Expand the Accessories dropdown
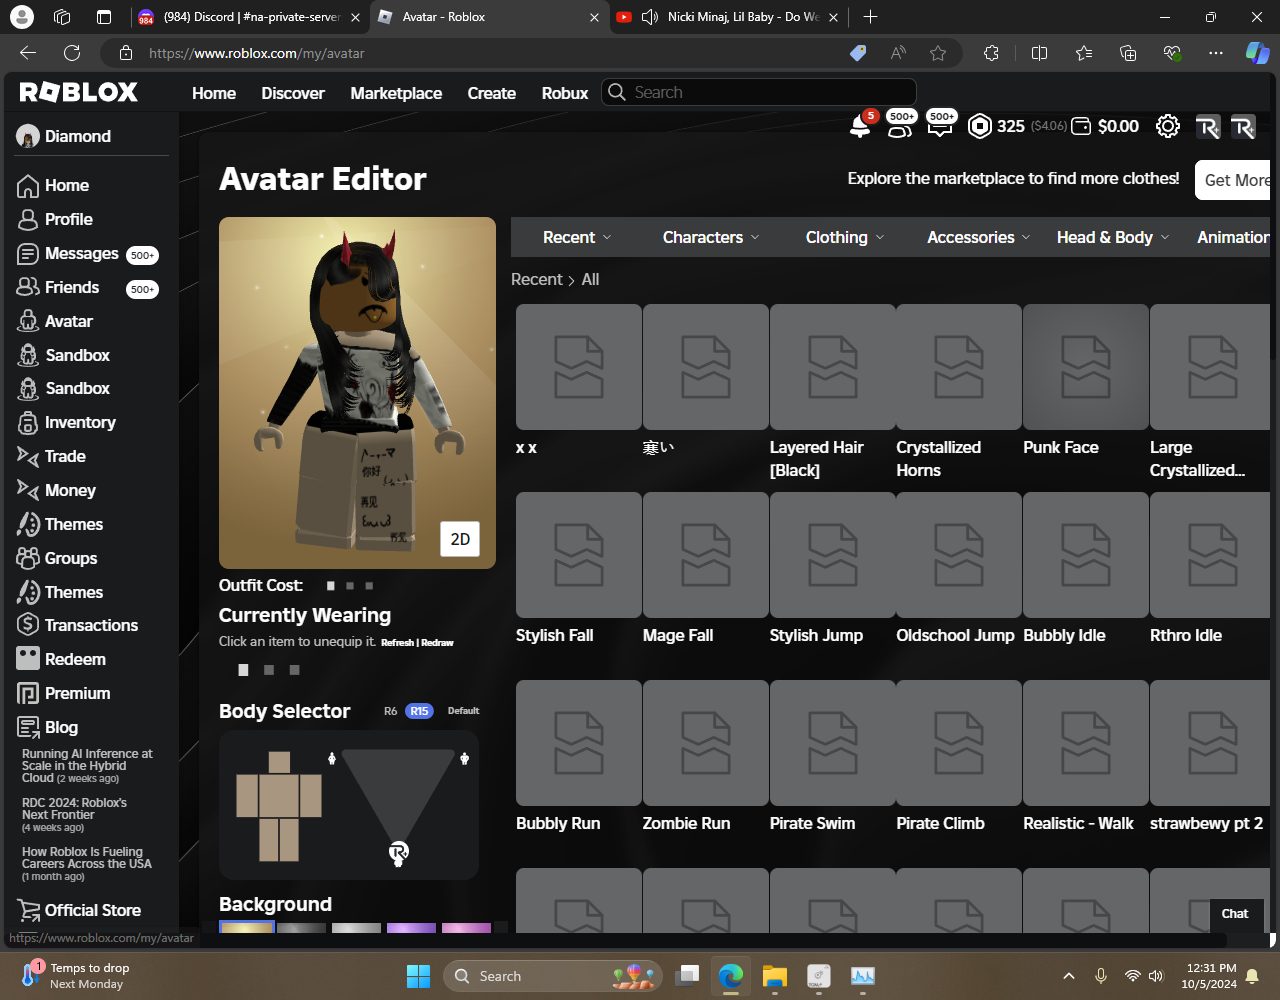 pyautogui.click(x=978, y=237)
